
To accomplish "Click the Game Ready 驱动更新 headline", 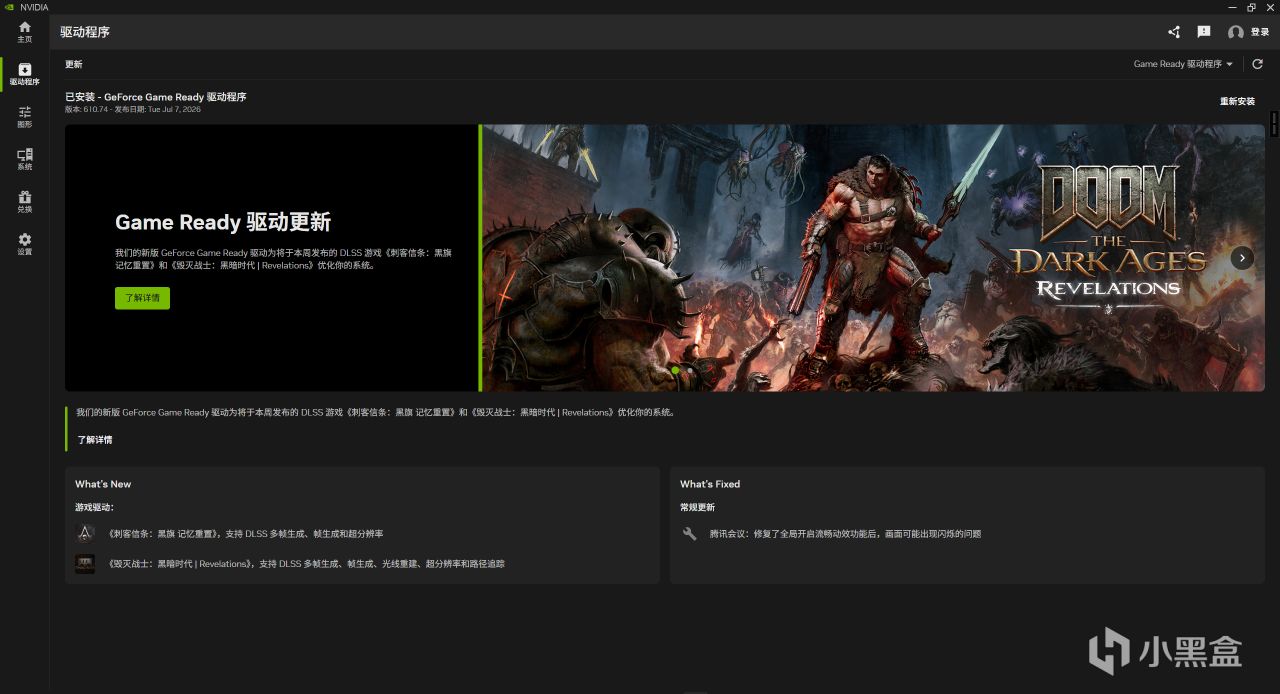I will point(223,222).
